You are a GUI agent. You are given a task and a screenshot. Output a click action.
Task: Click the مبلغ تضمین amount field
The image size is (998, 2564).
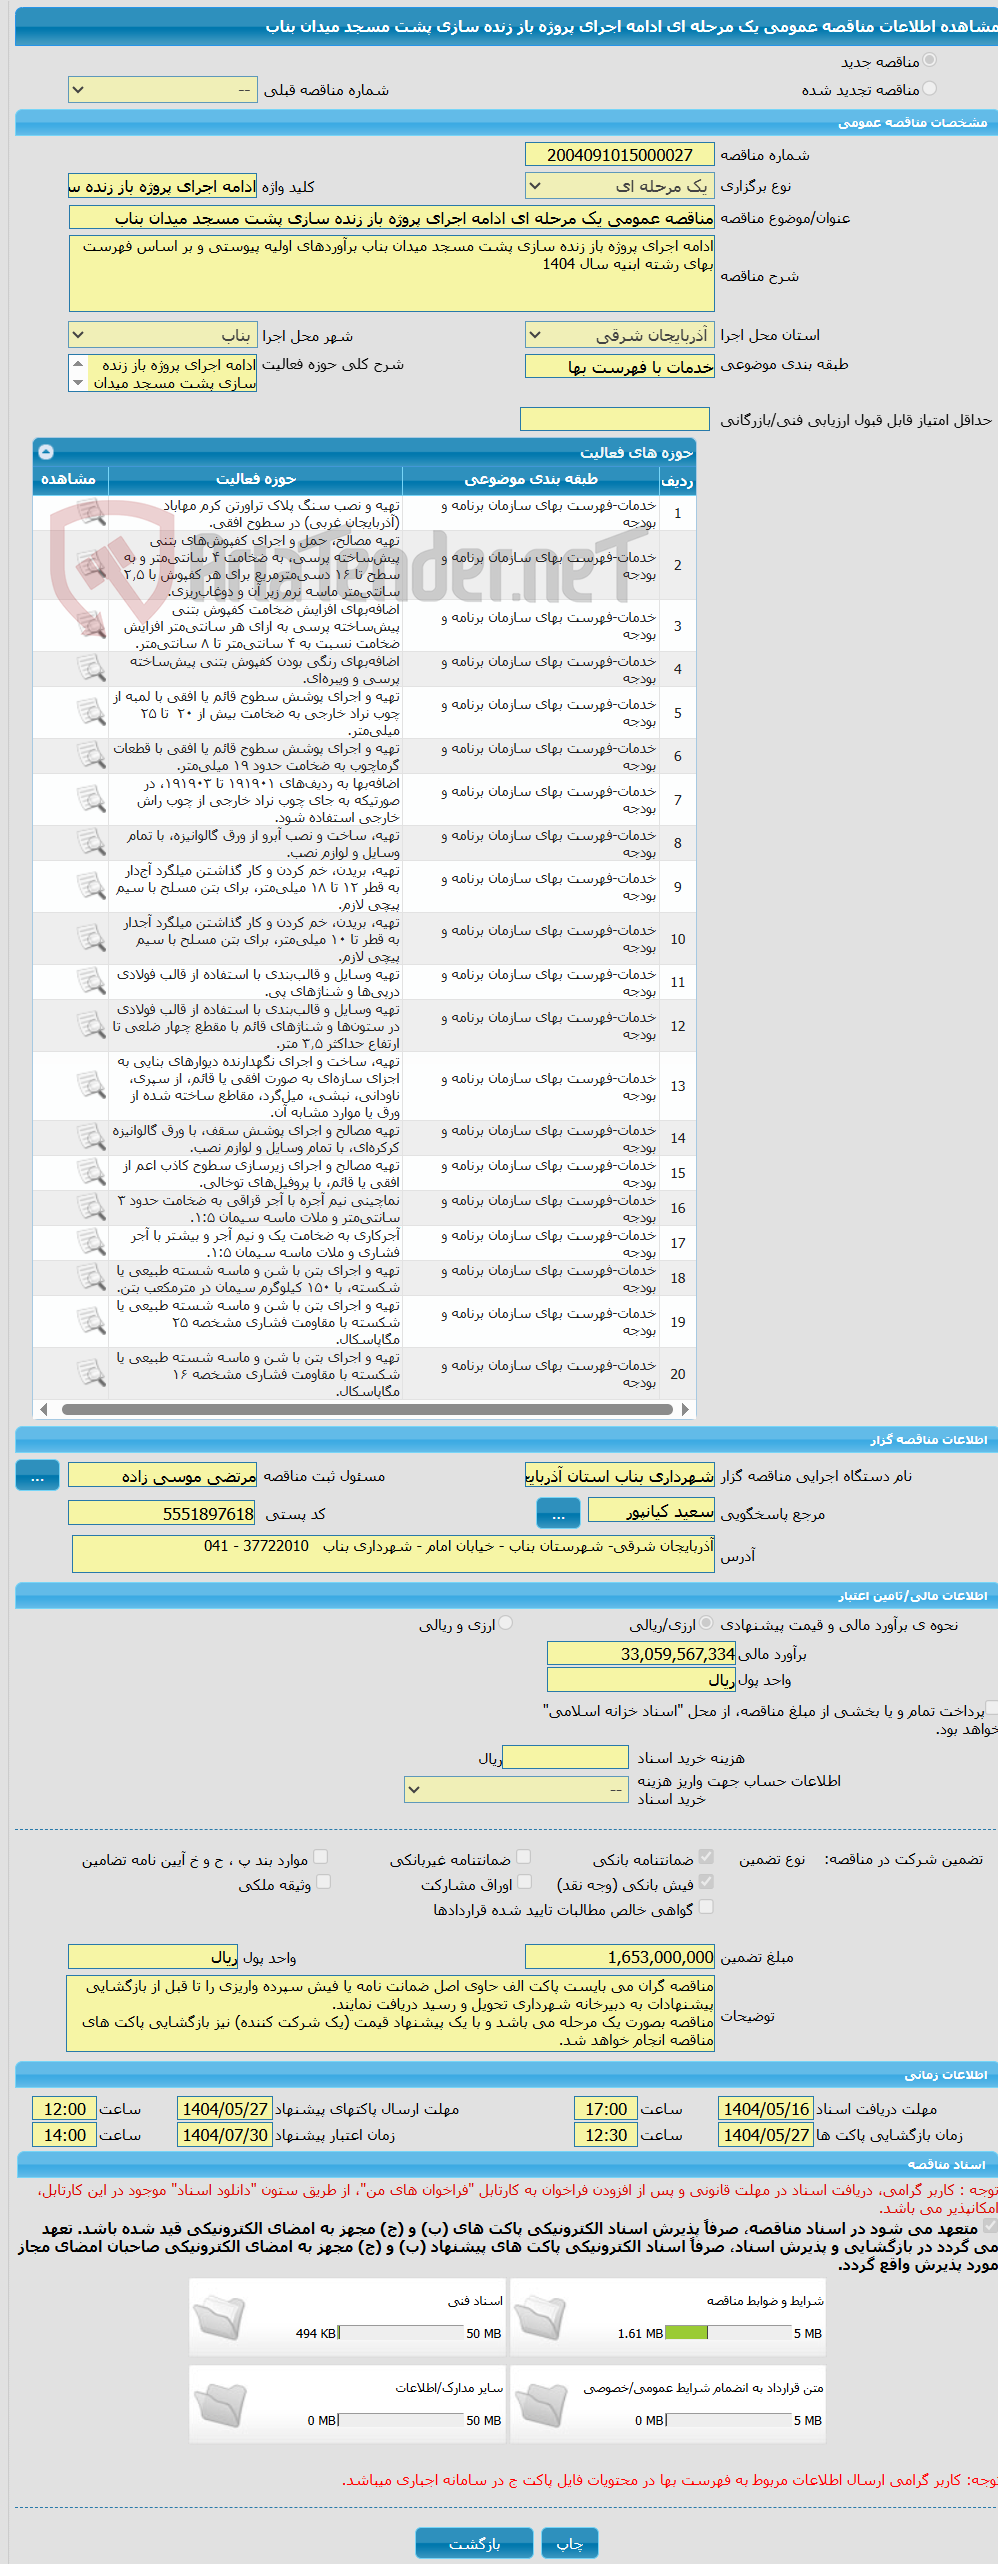[619, 1957]
